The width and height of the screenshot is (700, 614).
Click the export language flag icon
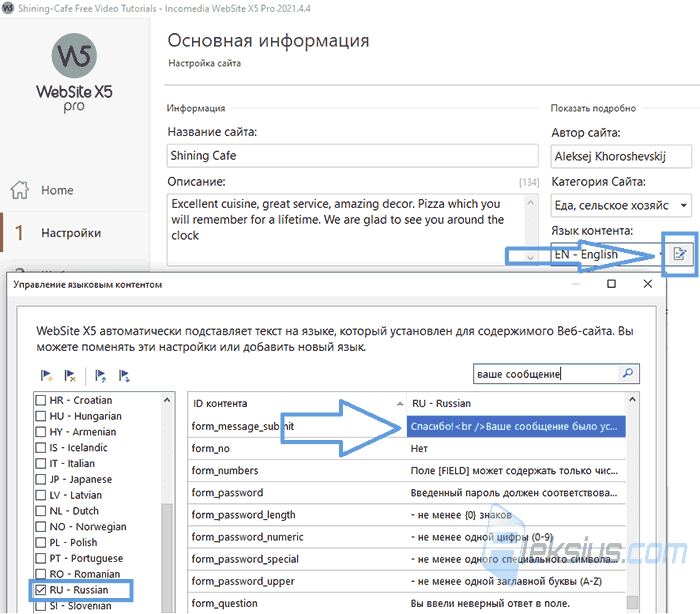pyautogui.click(x=124, y=376)
